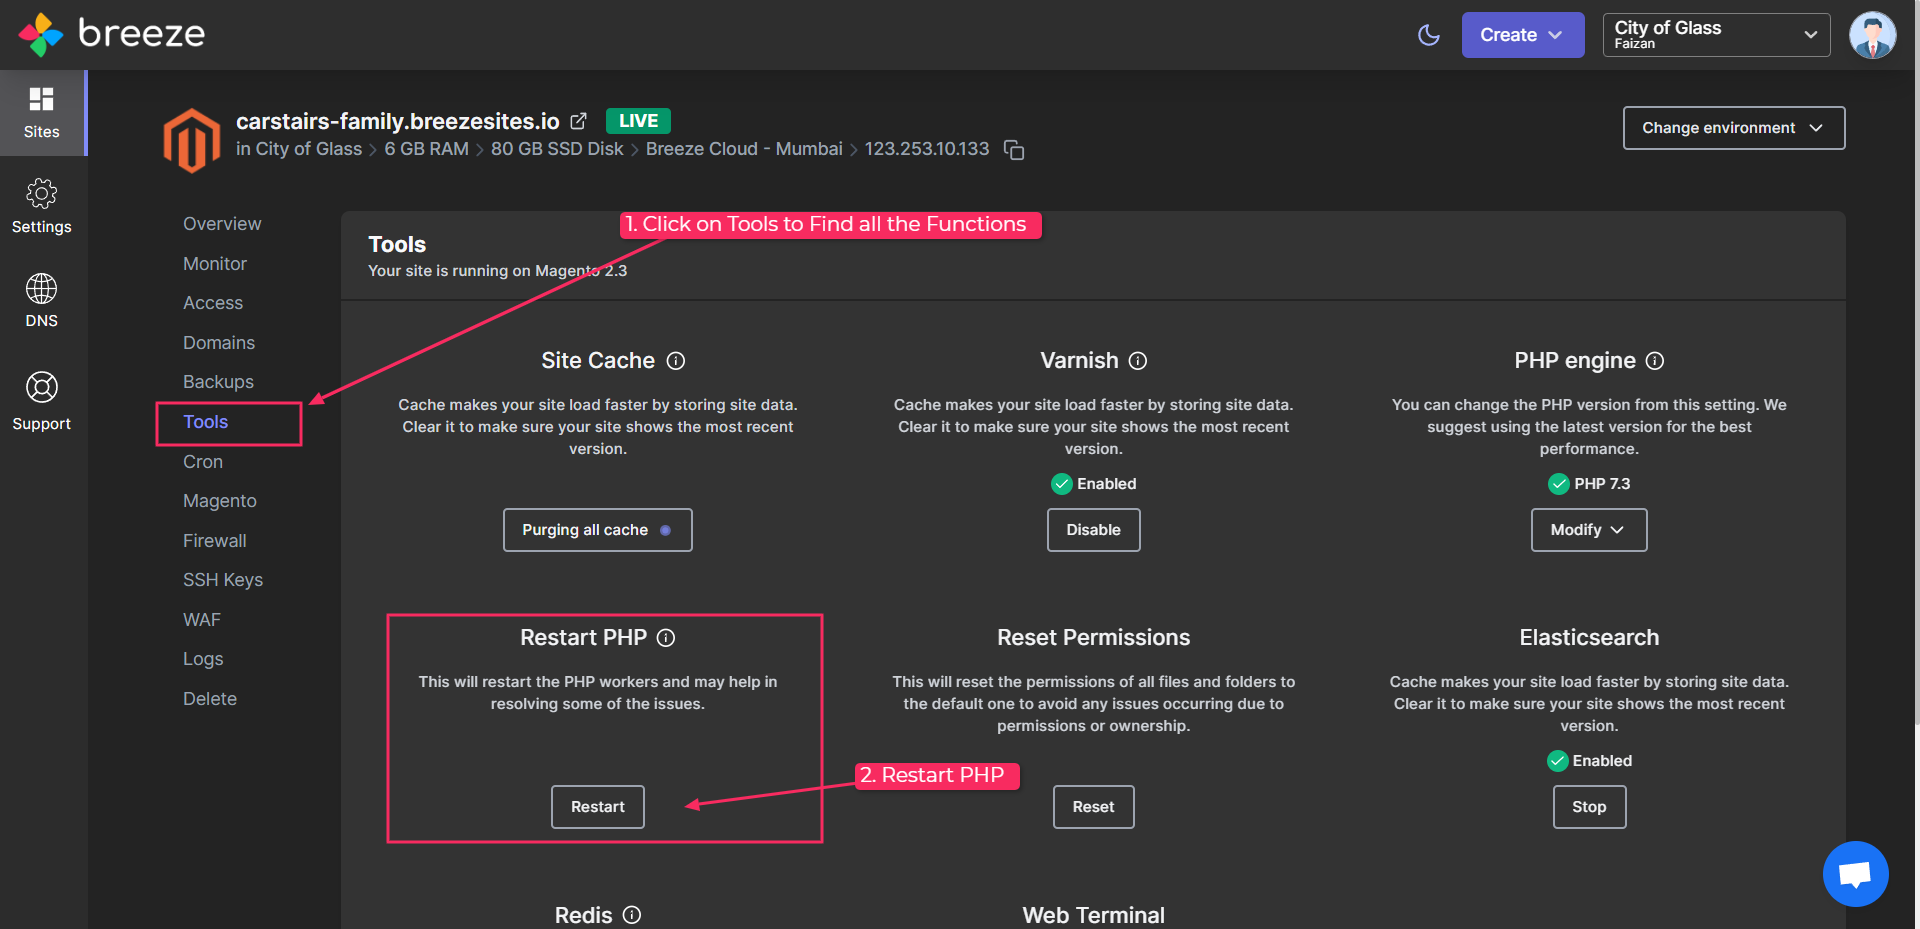Expand the Create dropdown
1920x929 pixels.
1522,35
